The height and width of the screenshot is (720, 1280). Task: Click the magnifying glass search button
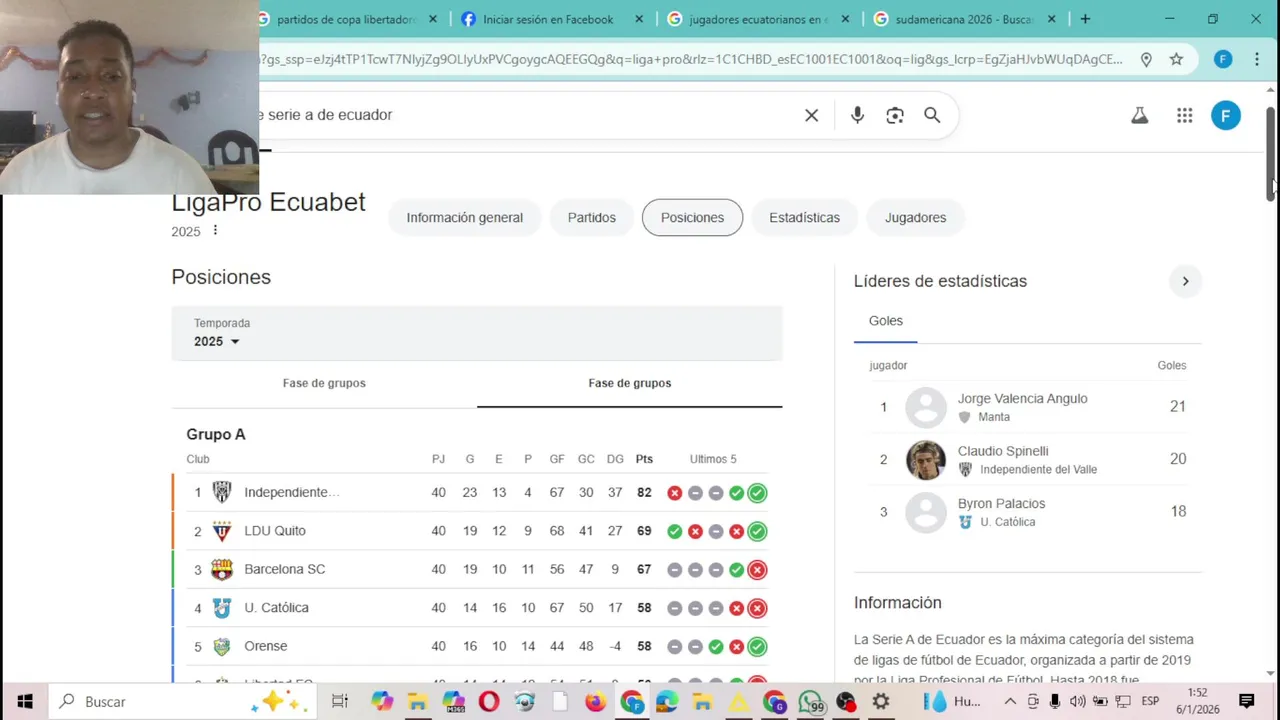pos(932,115)
